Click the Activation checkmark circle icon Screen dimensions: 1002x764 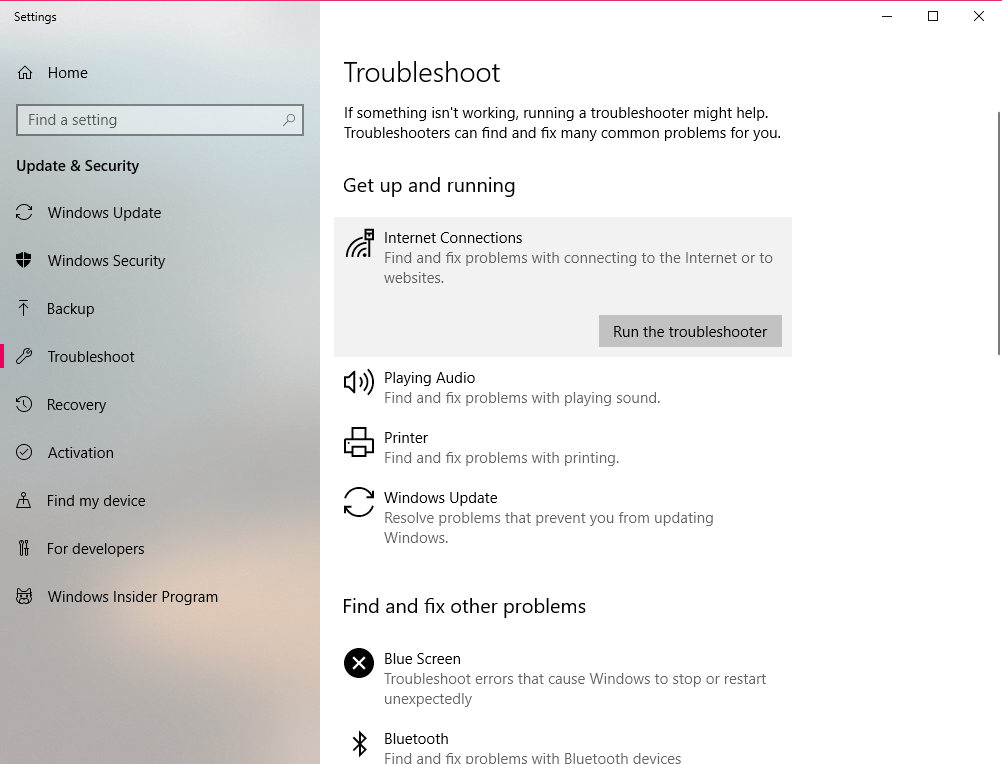point(24,452)
